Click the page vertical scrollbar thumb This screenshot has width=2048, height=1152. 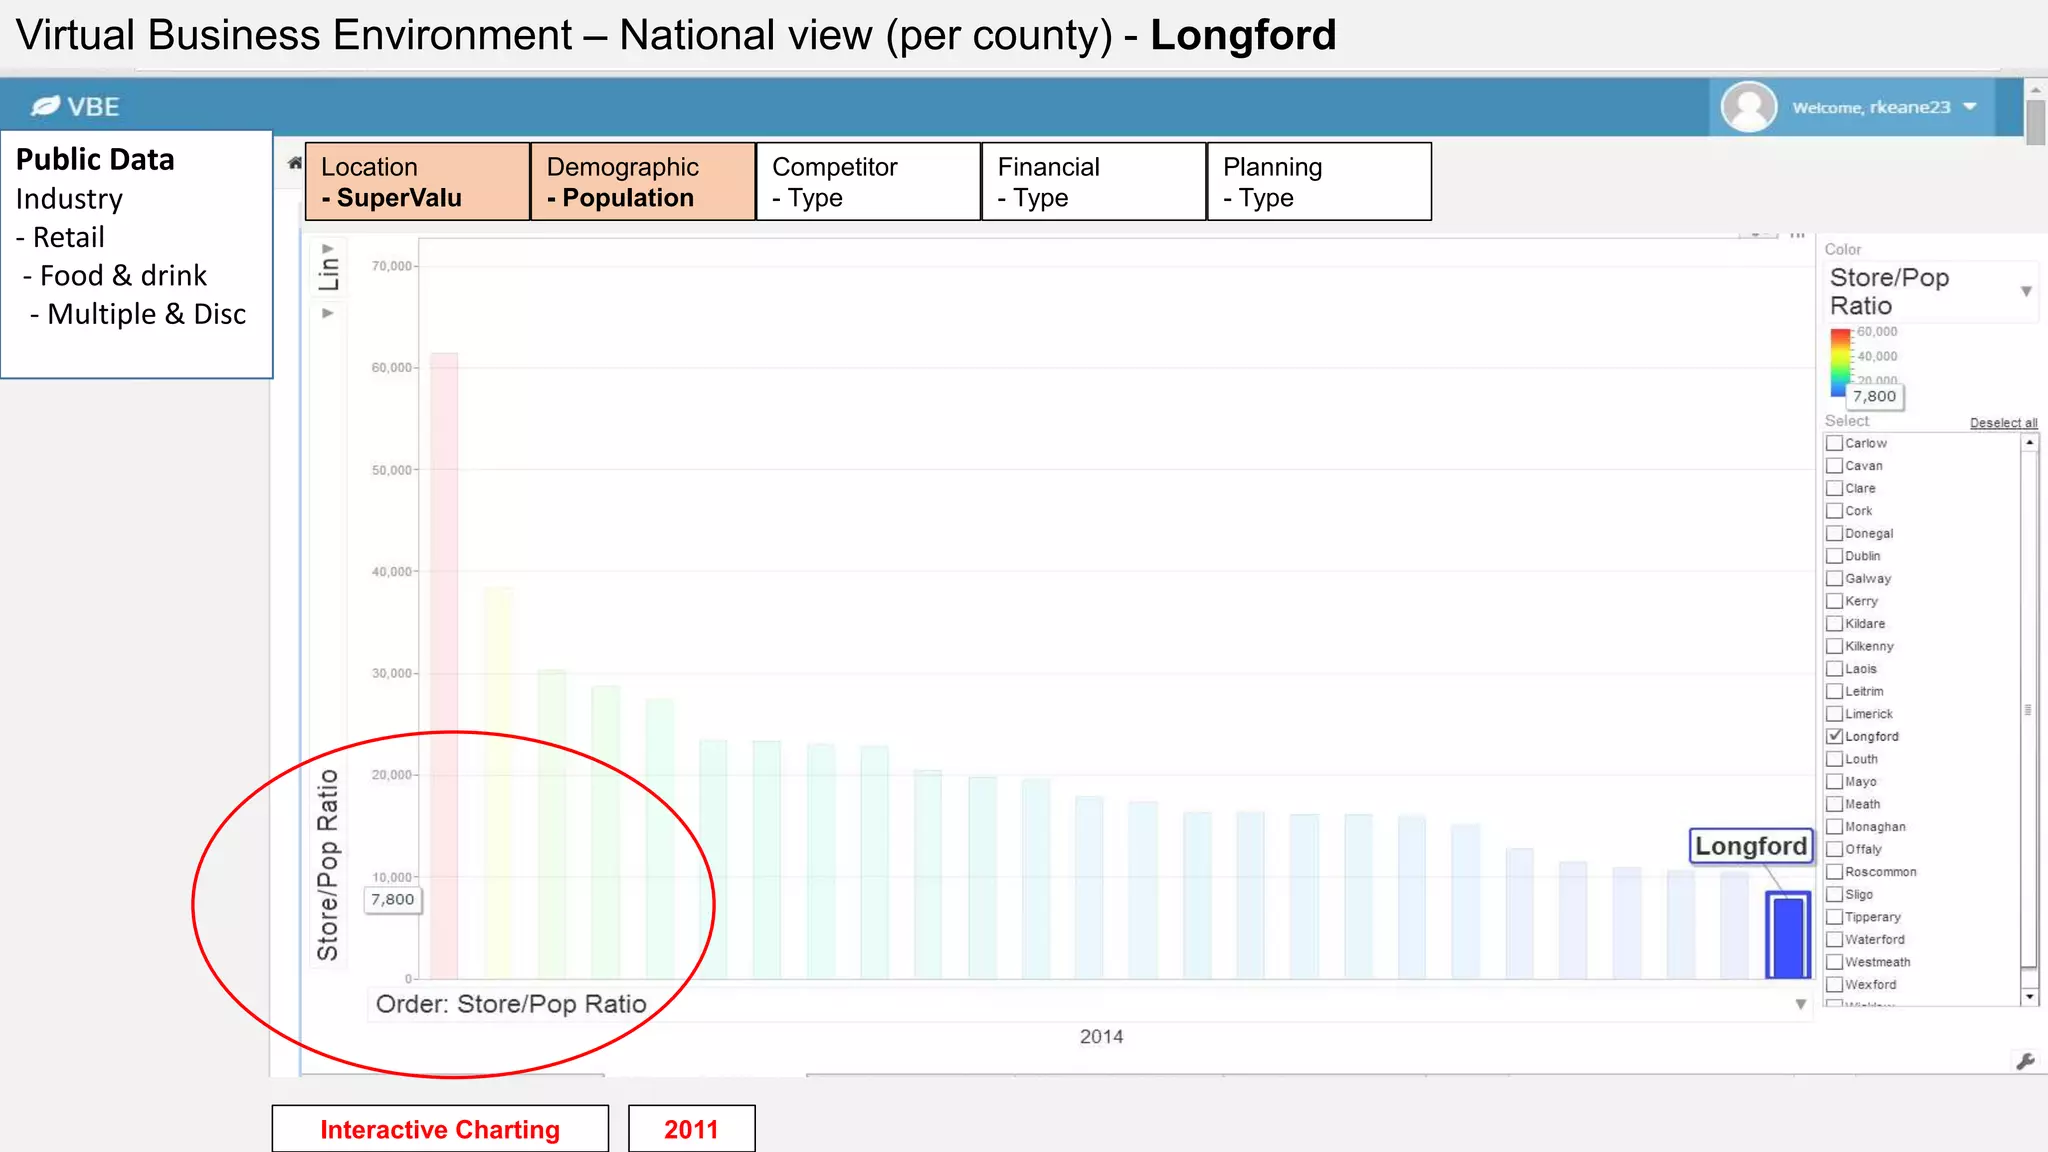2035,122
